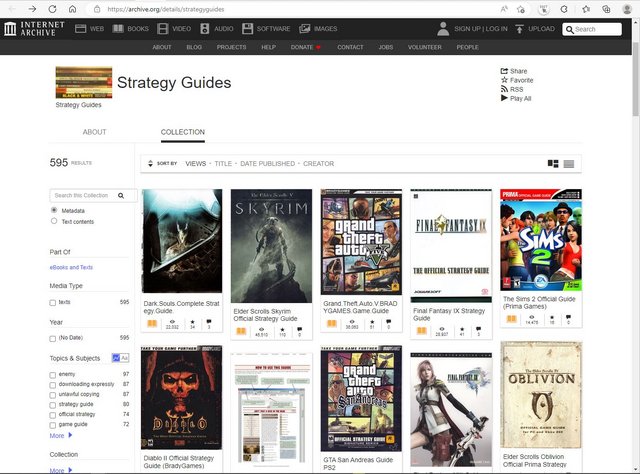
Task: Check the official strategy topic checkbox
Action: (53, 415)
